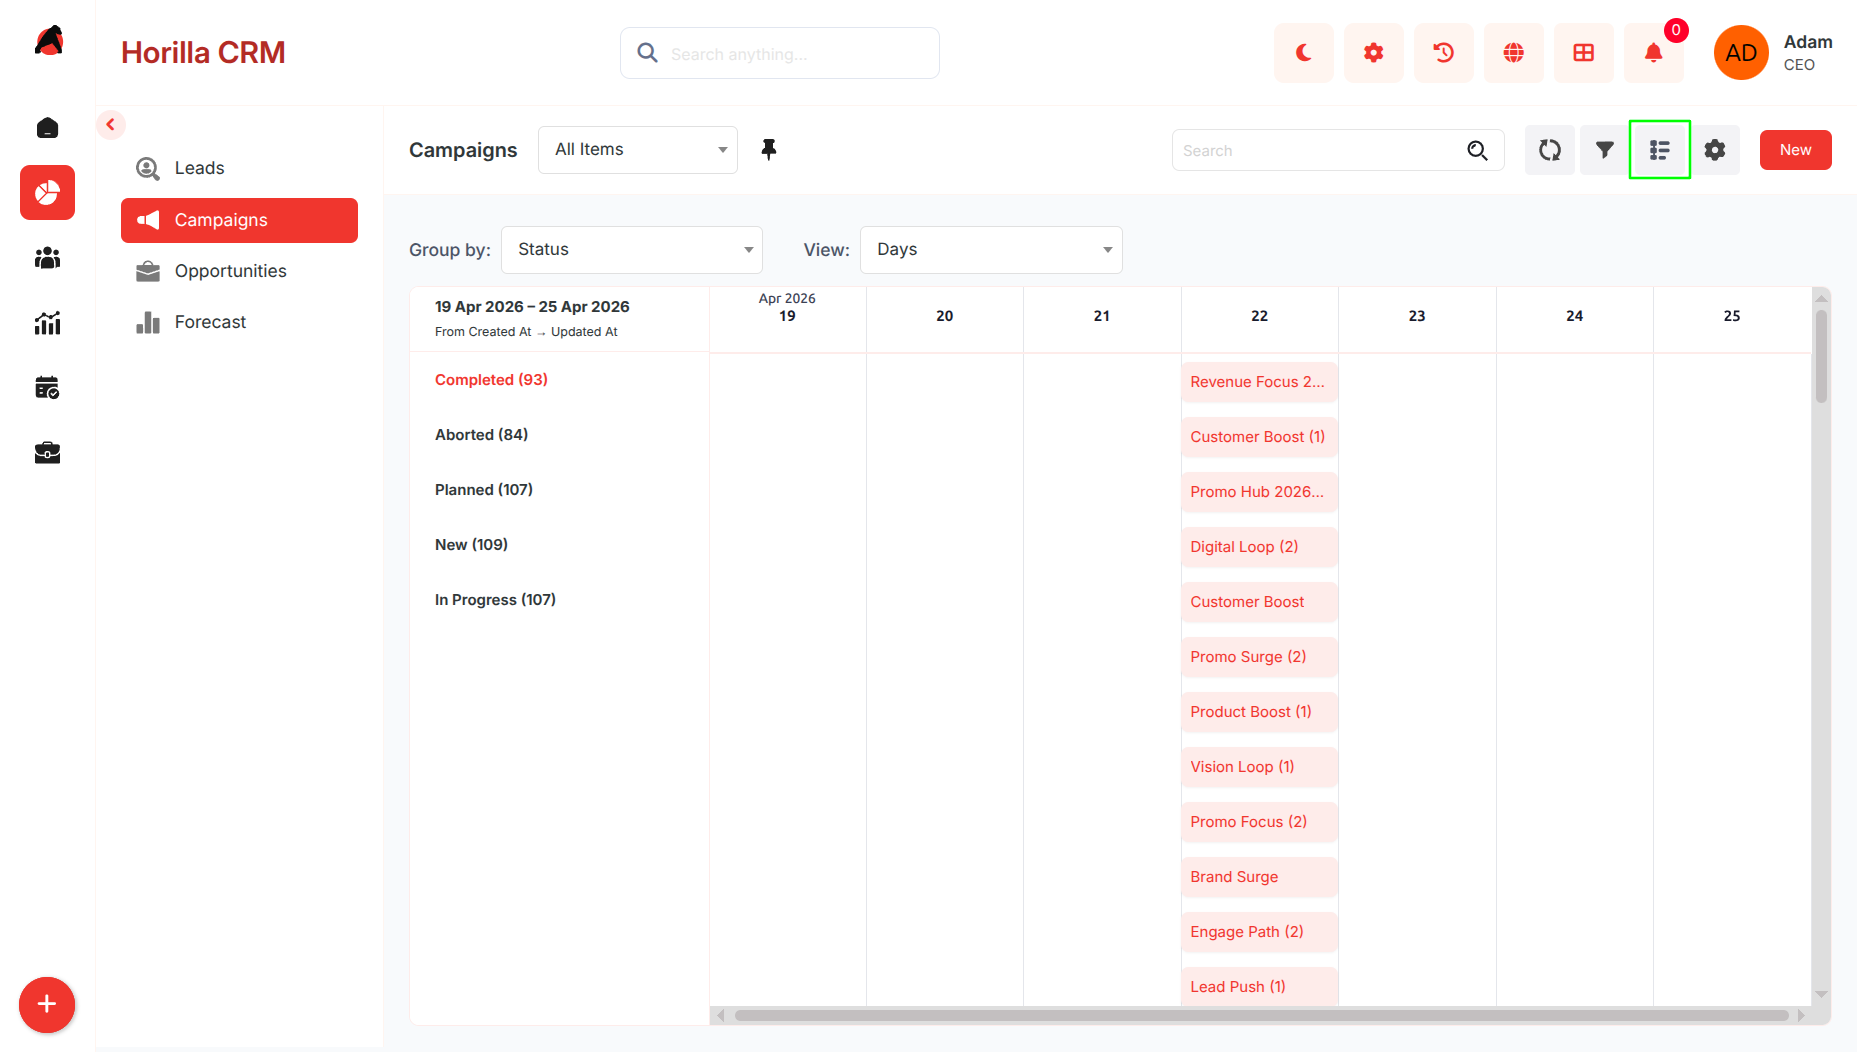Refresh the campaigns list
The image size is (1857, 1052).
point(1550,150)
